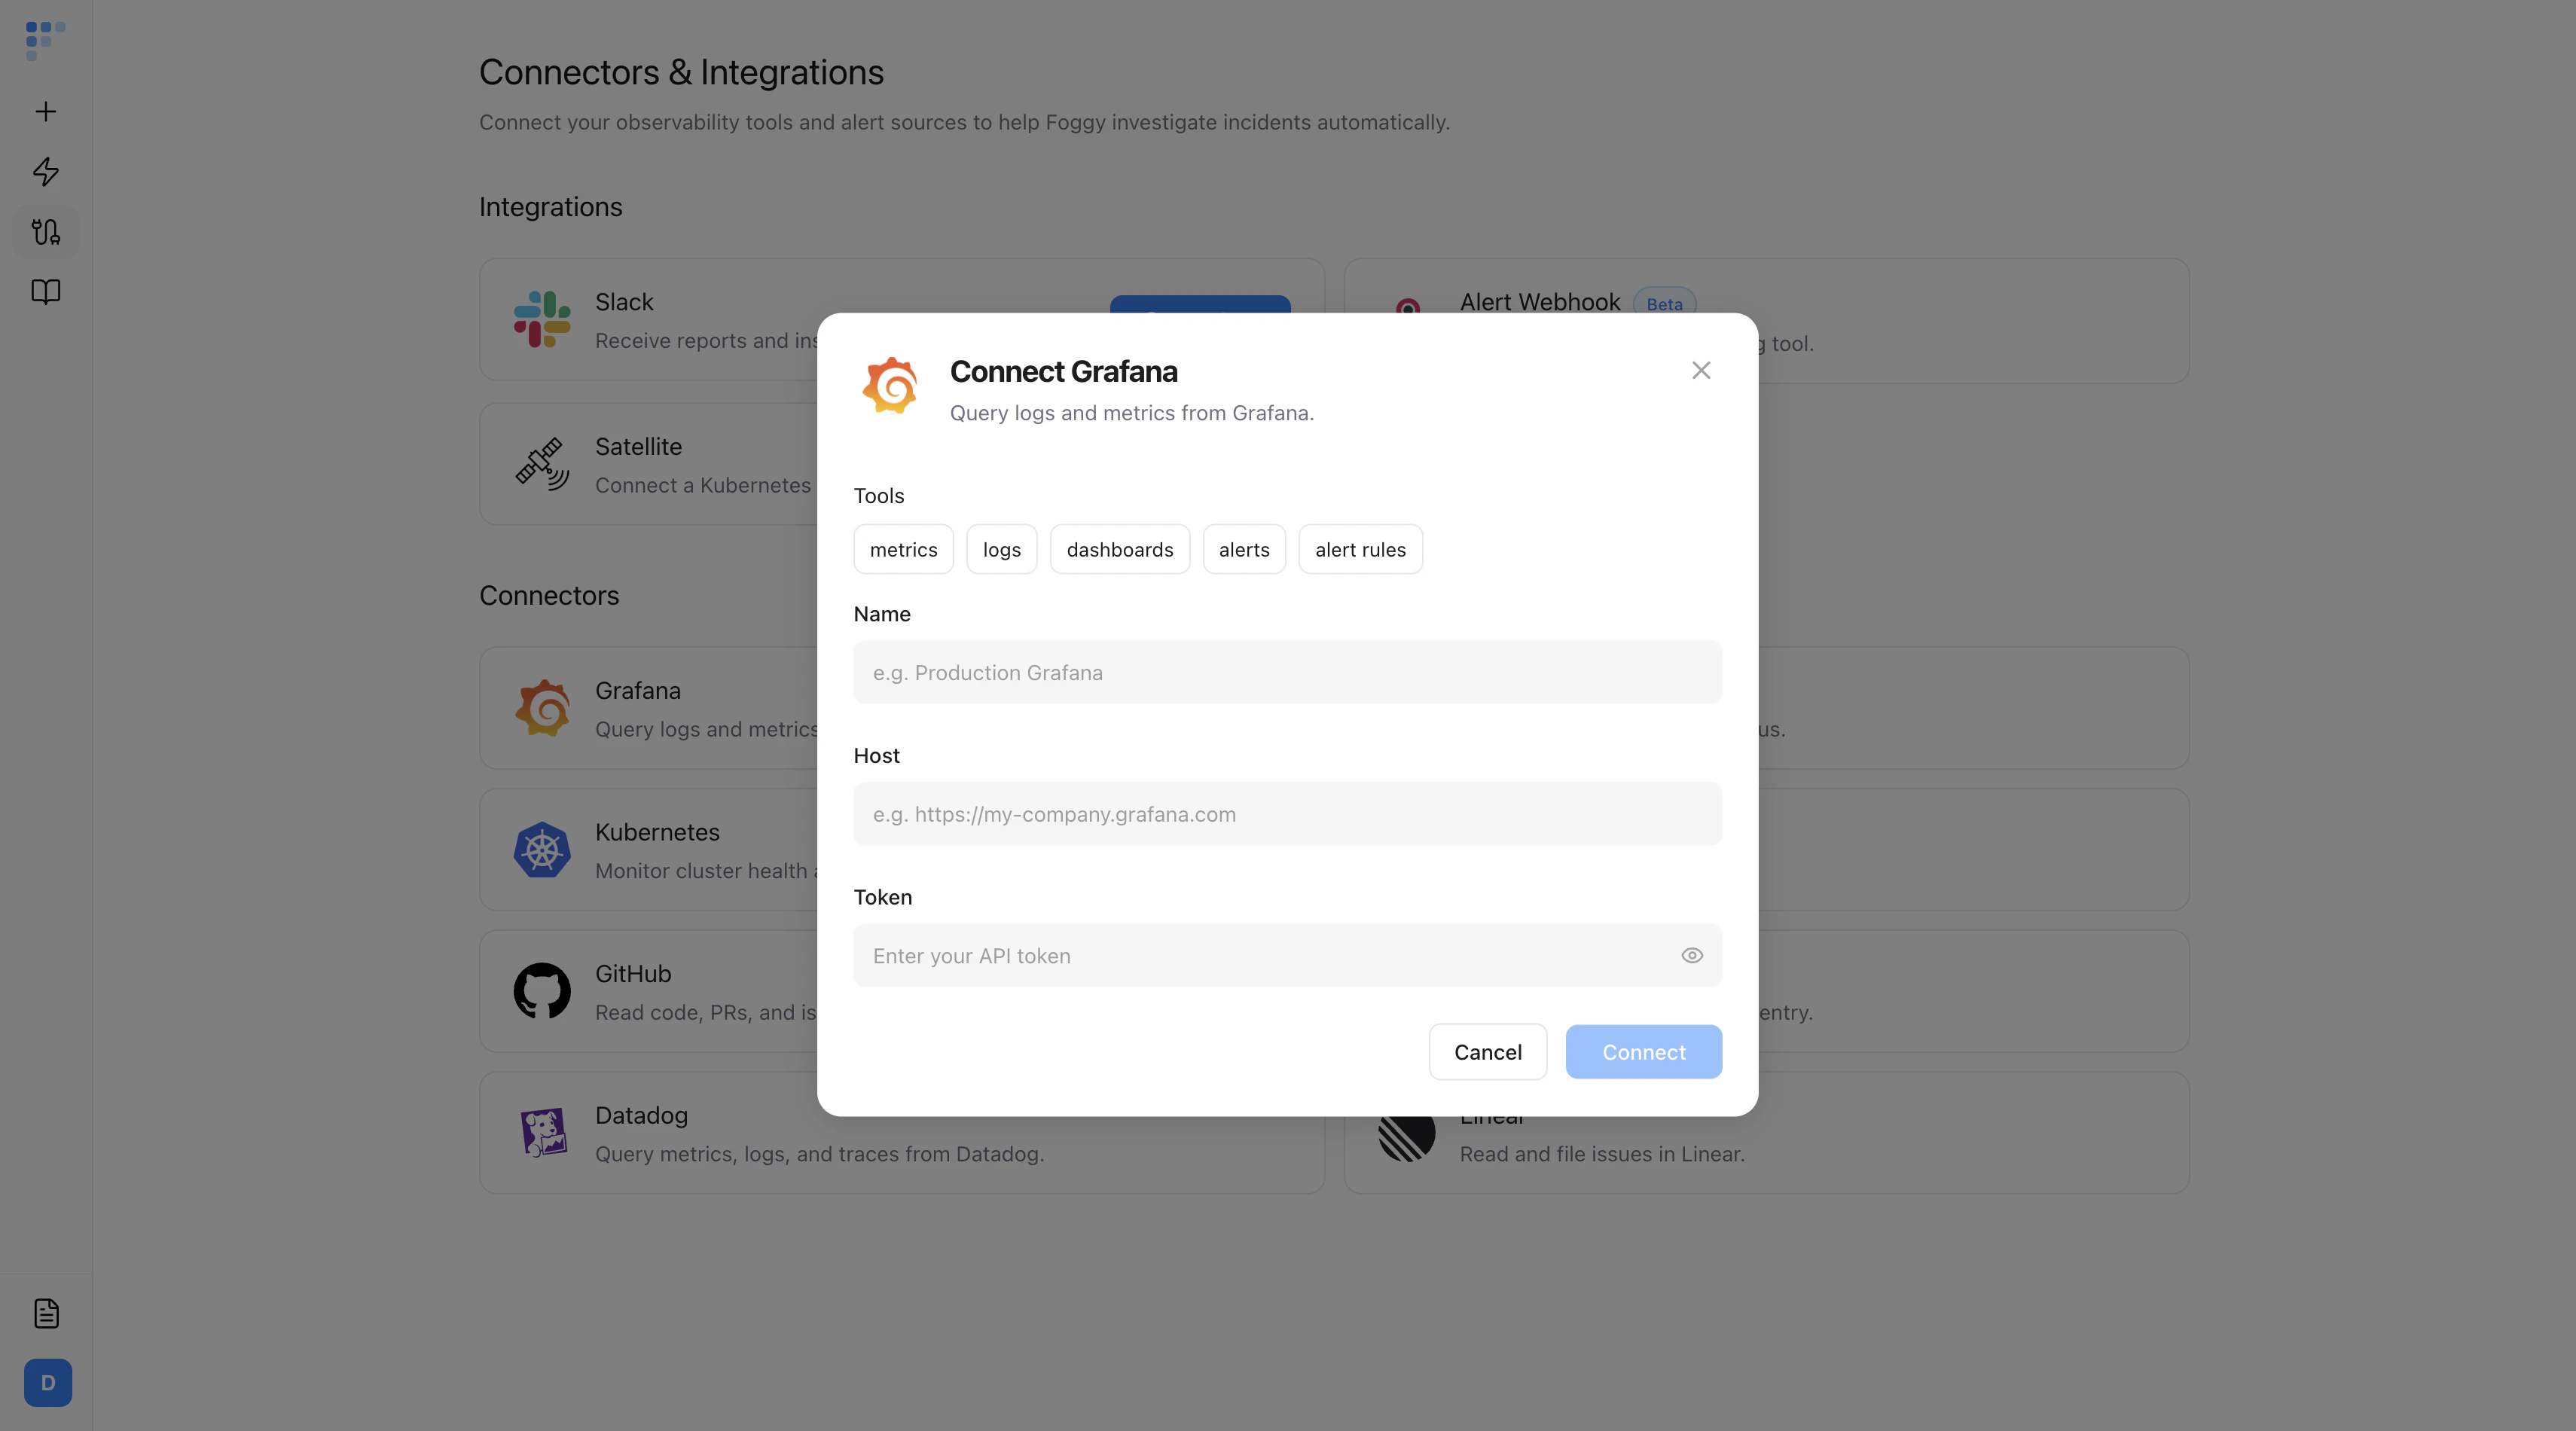Viewport: 2576px width, 1431px height.
Task: Click the Datadog icon
Action: (x=542, y=1133)
